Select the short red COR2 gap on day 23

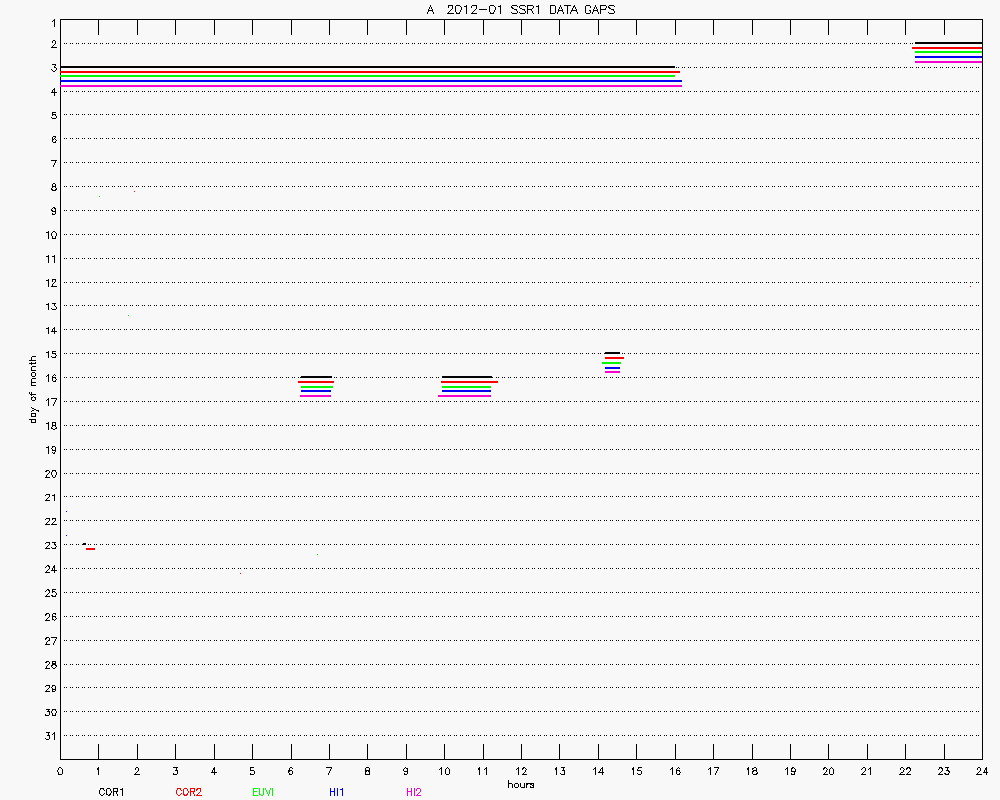point(90,549)
